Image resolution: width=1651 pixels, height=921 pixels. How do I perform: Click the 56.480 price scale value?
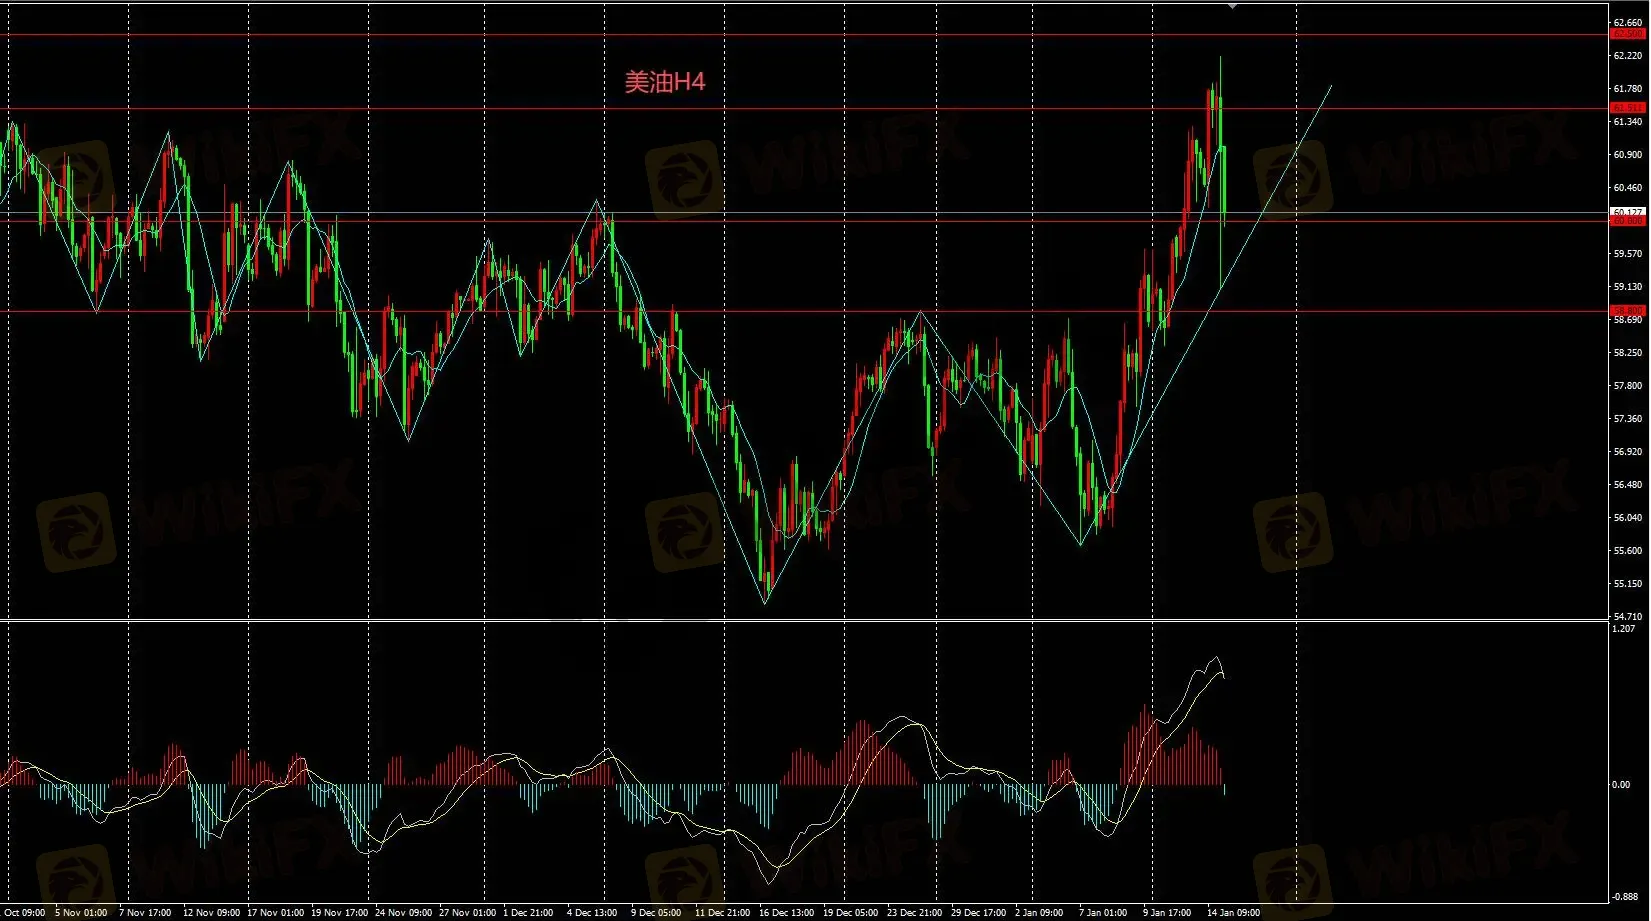[1628, 485]
